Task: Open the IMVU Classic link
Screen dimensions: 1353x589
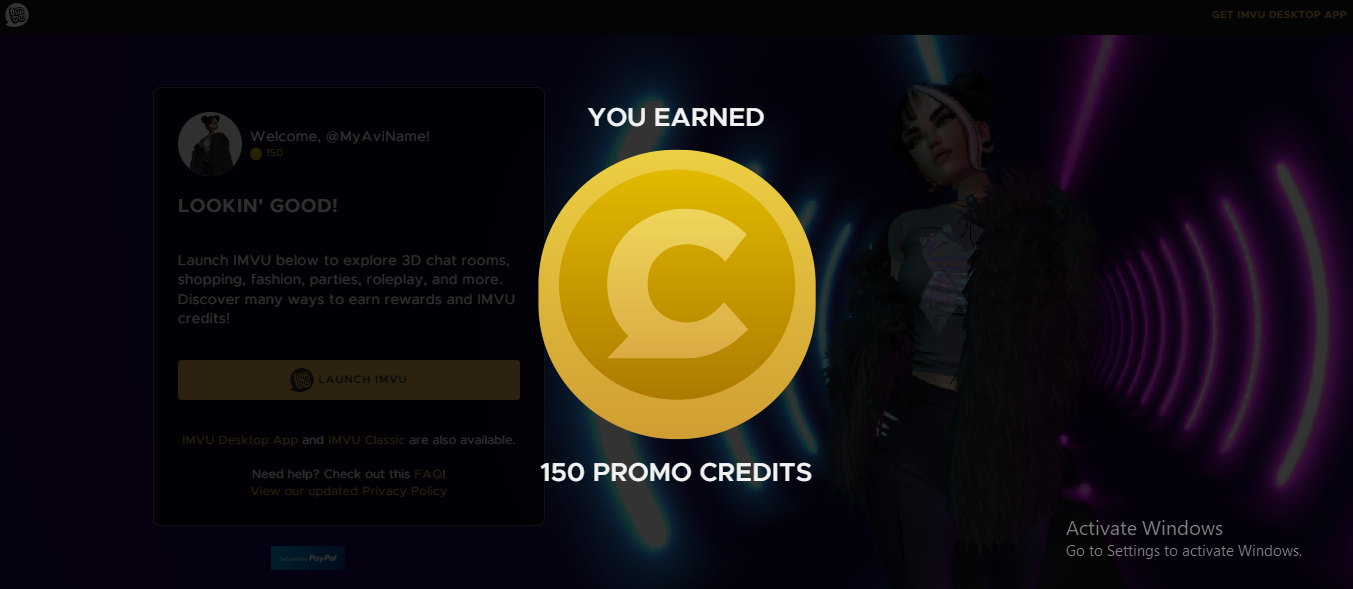Action: (x=367, y=440)
